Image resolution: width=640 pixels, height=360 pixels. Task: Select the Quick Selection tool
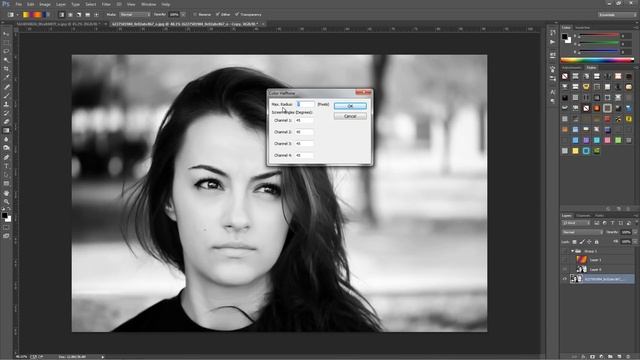(x=6, y=60)
